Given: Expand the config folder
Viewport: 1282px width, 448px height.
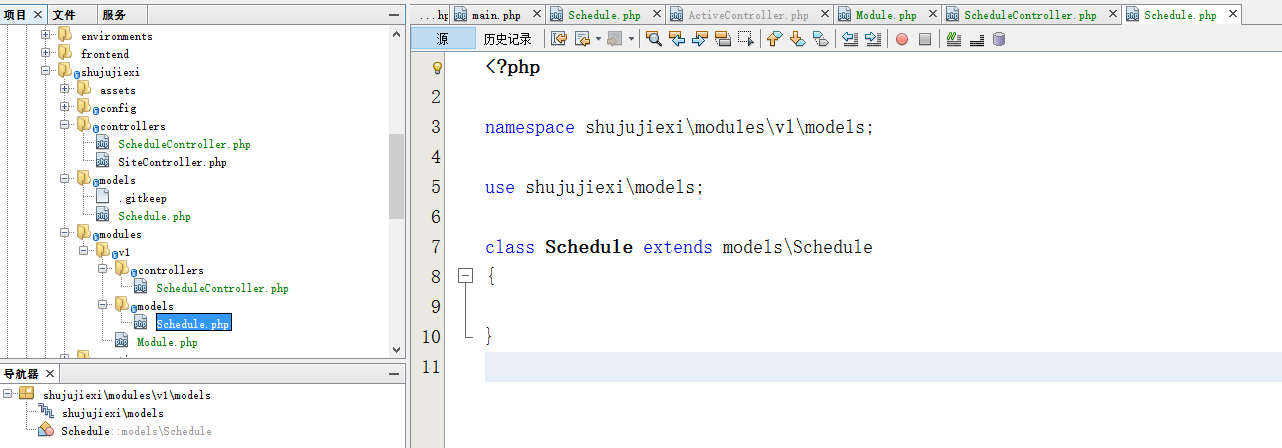Looking at the screenshot, I should click(64, 107).
